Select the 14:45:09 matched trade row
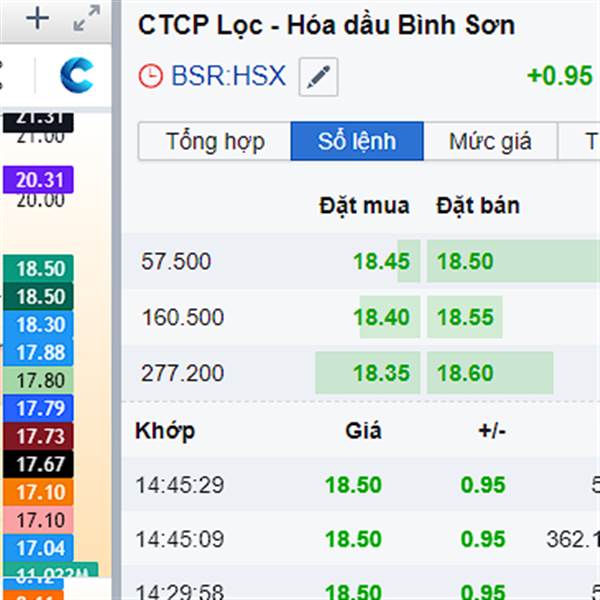The height and width of the screenshot is (600, 600). click(x=361, y=539)
